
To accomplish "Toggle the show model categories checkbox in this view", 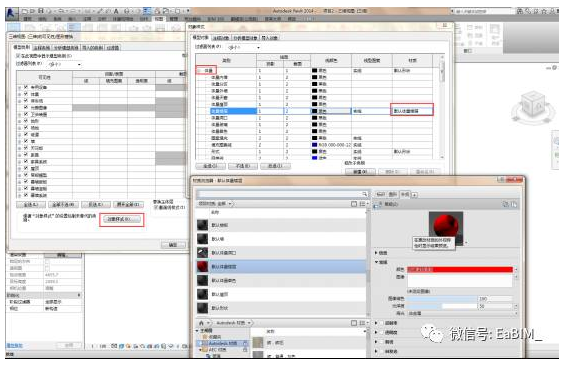I will point(18,56).
